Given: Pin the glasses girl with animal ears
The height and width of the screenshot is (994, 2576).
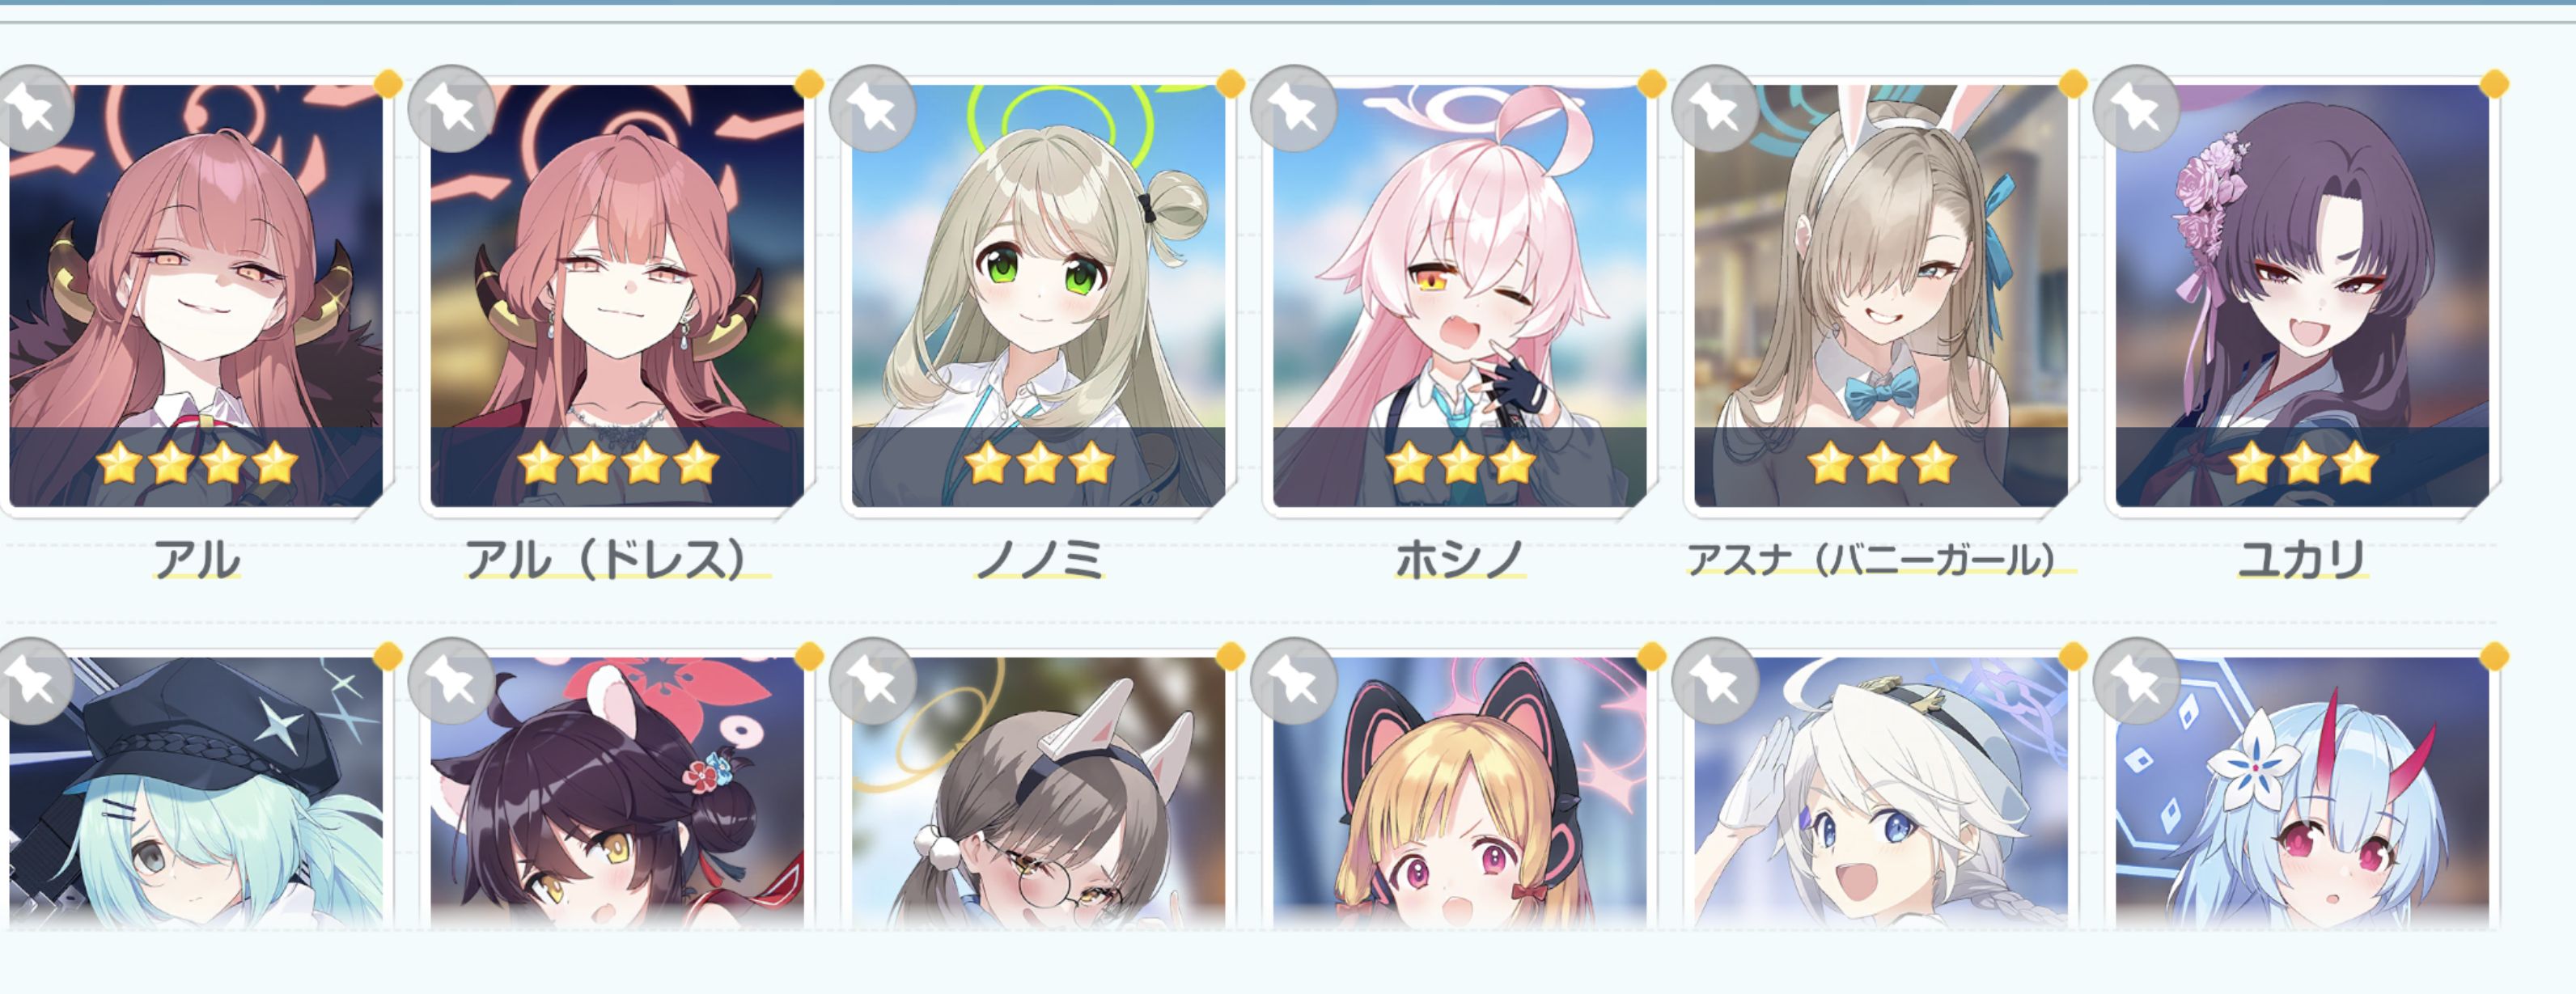Looking at the screenshot, I should 873,681.
